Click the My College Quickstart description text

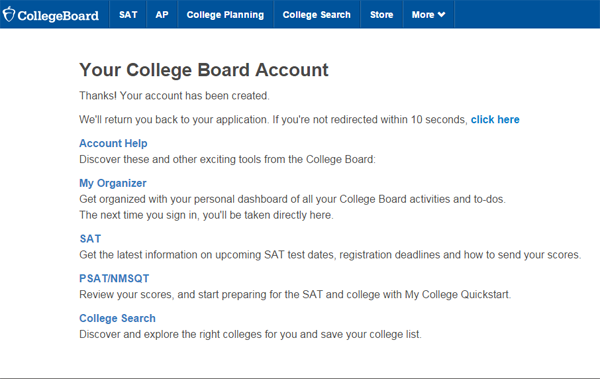tap(295, 295)
